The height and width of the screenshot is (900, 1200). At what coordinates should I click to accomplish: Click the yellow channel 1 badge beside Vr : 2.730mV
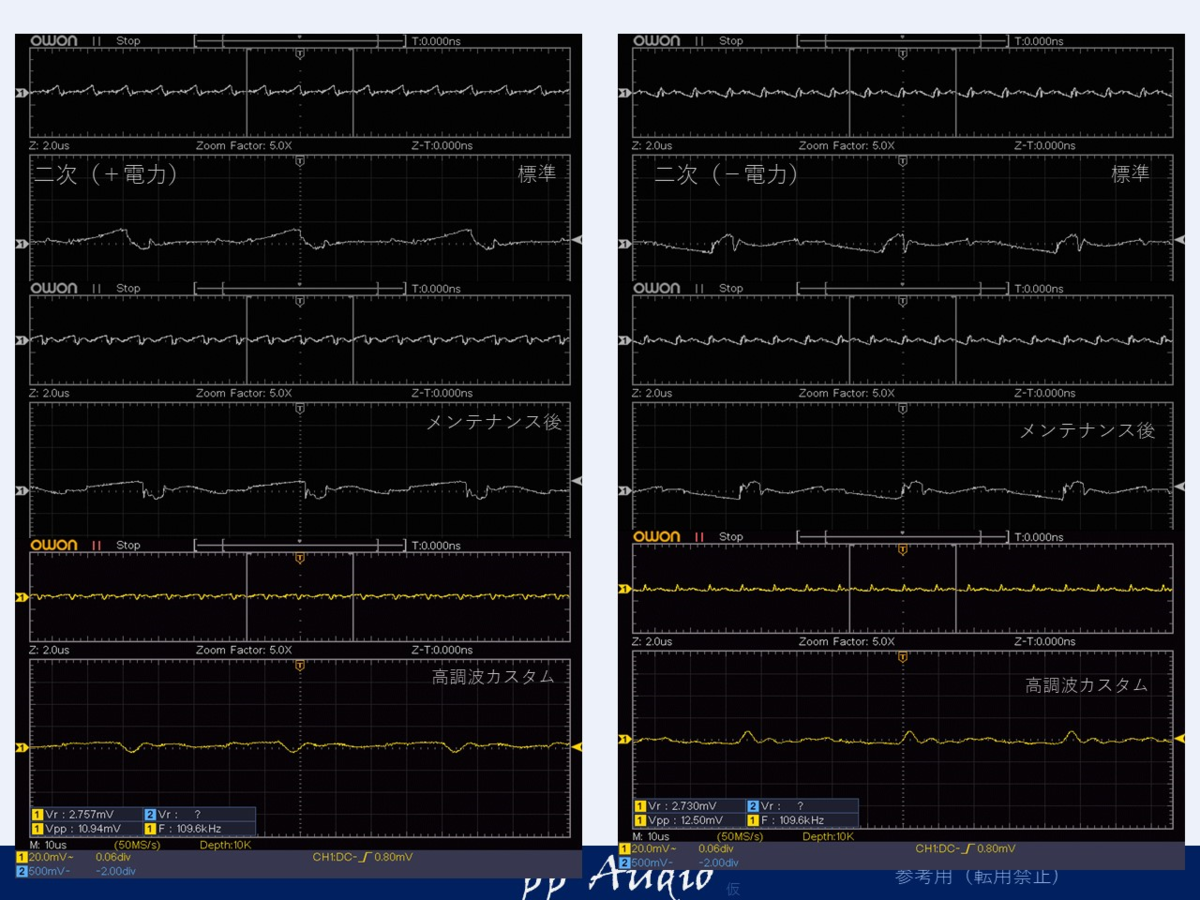coord(640,806)
